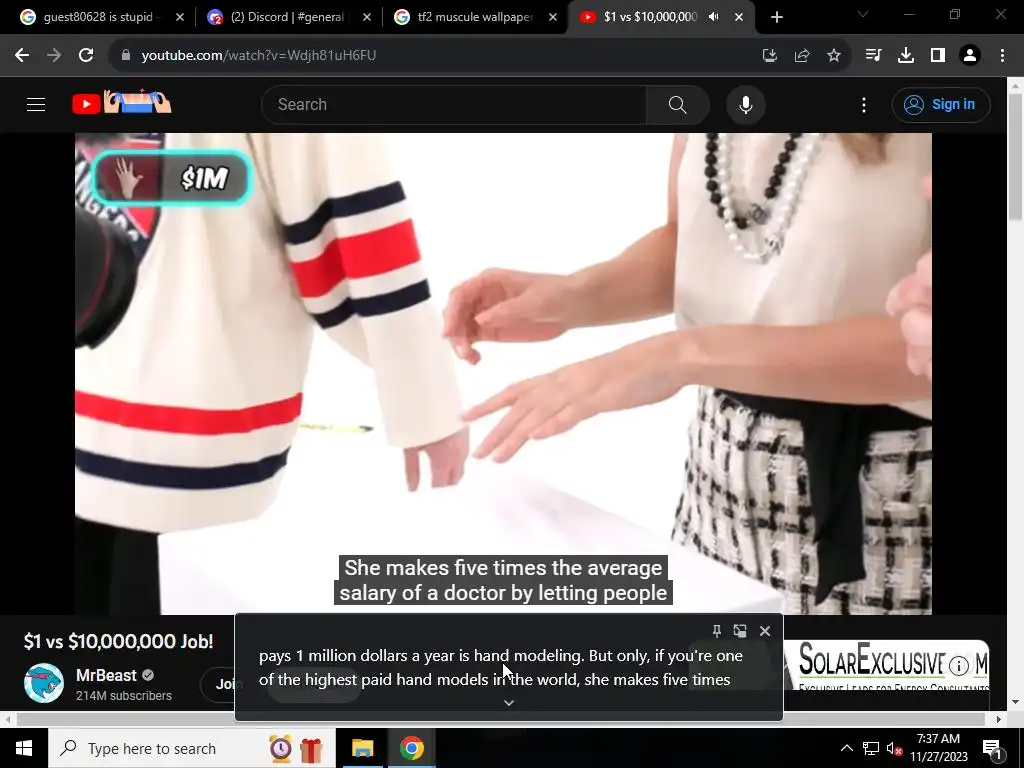Click the '214M subscribers' text
The width and height of the screenshot is (1024, 768).
(123, 696)
